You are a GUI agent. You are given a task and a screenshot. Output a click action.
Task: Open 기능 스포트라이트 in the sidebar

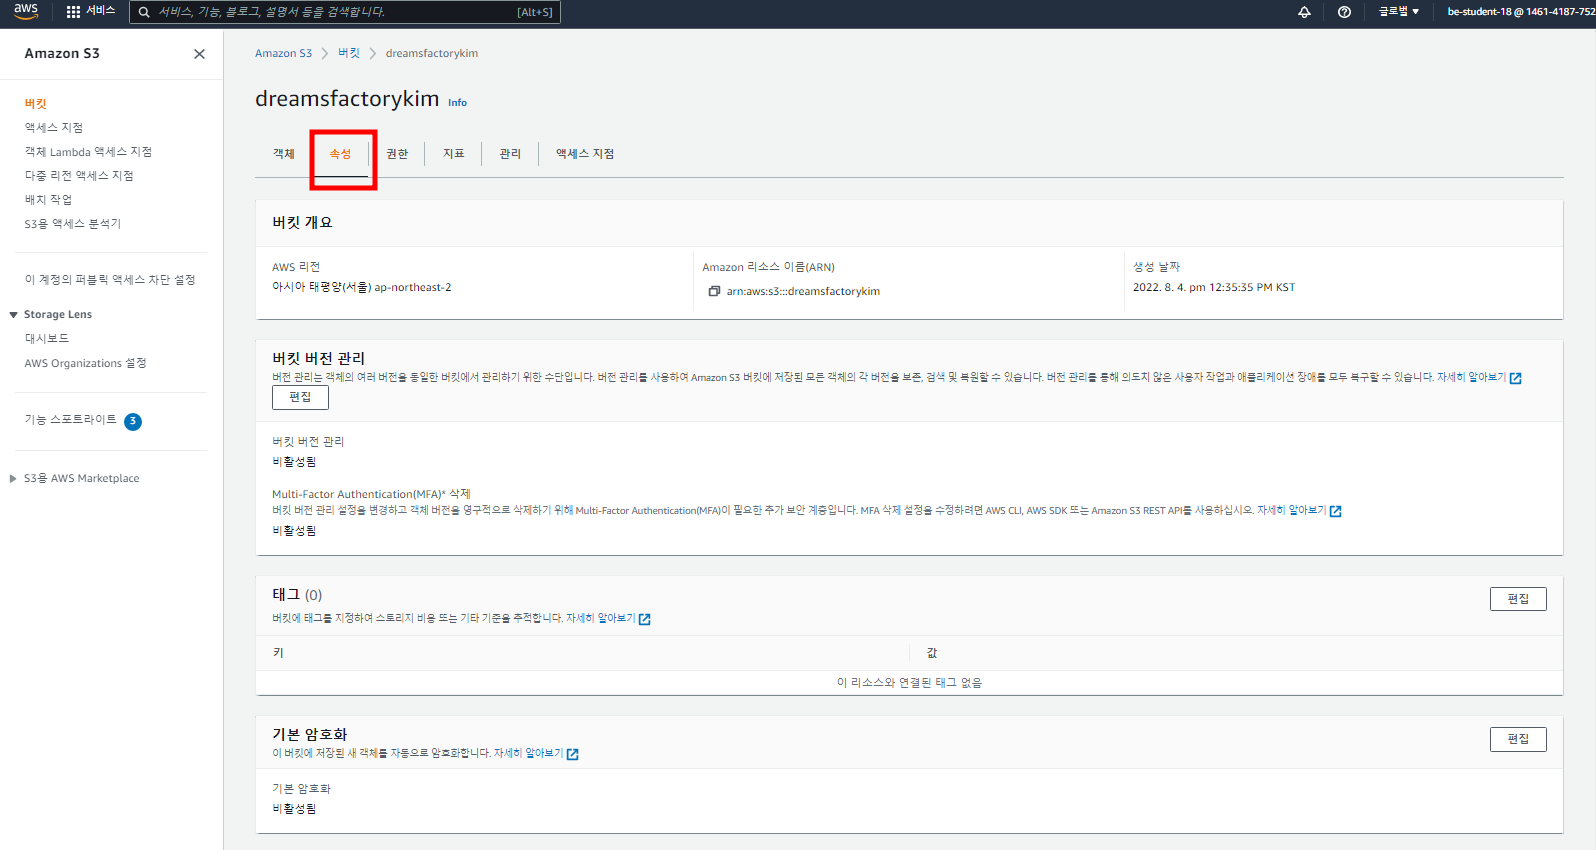[70, 420]
